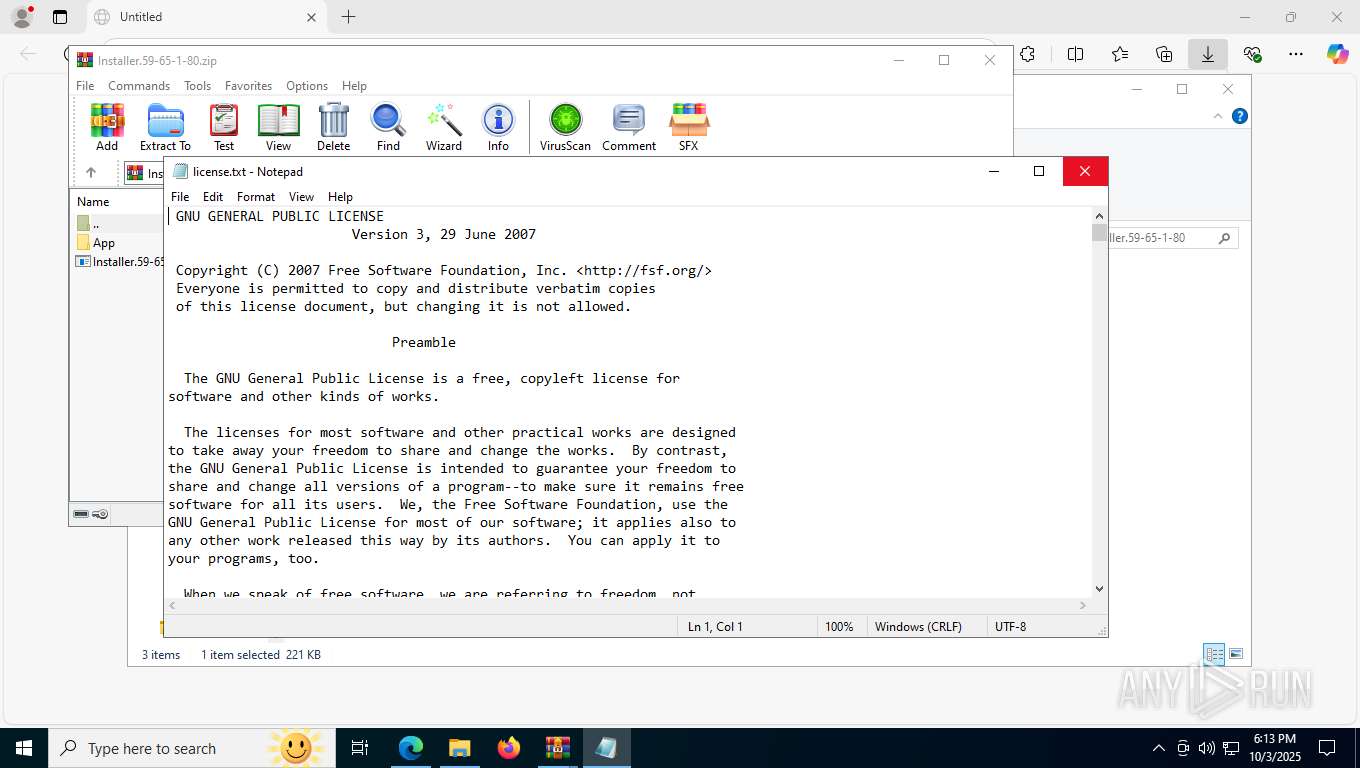
Task: Open a new tab in Edge
Action: 348,17
